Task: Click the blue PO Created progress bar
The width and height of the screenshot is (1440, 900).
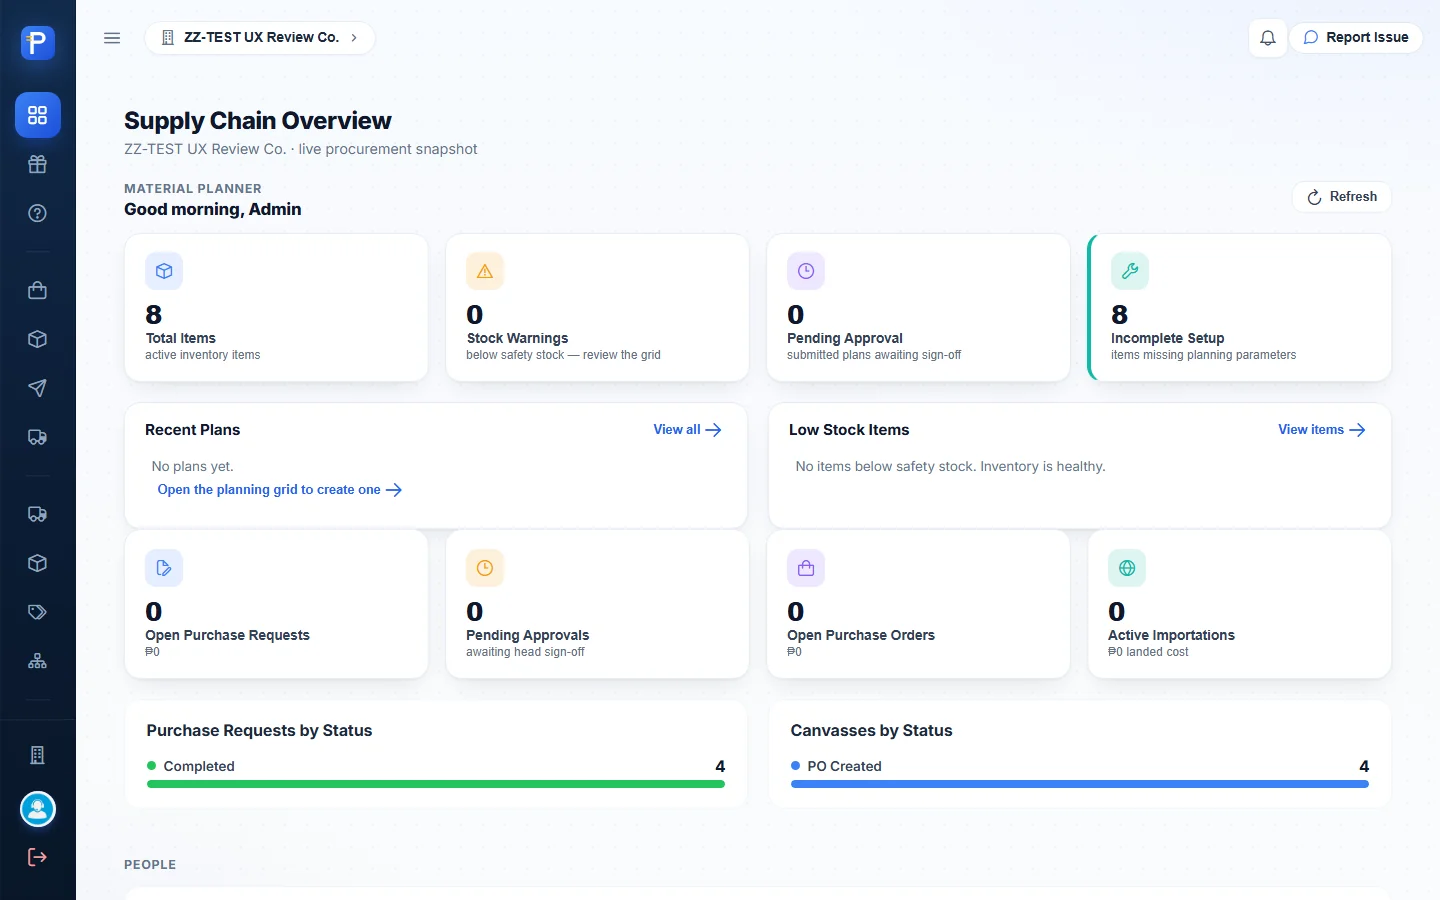Action: [x=1080, y=784]
